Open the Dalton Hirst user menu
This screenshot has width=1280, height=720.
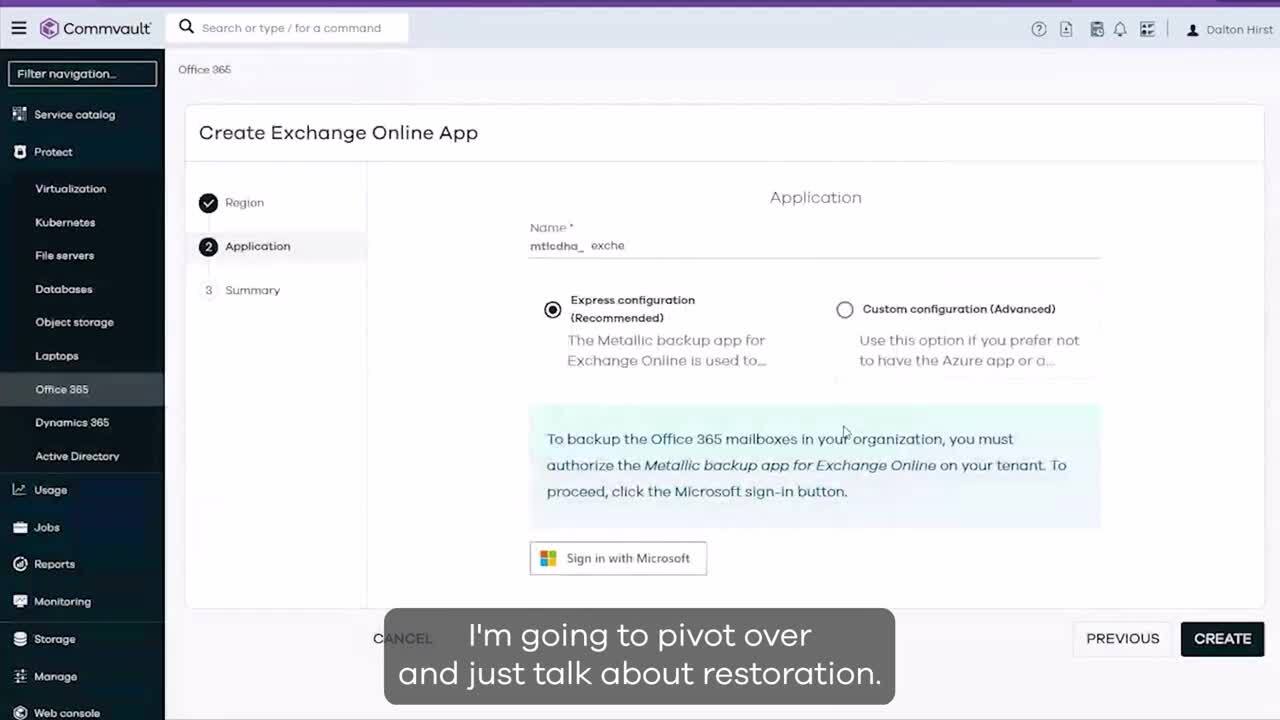(1229, 30)
